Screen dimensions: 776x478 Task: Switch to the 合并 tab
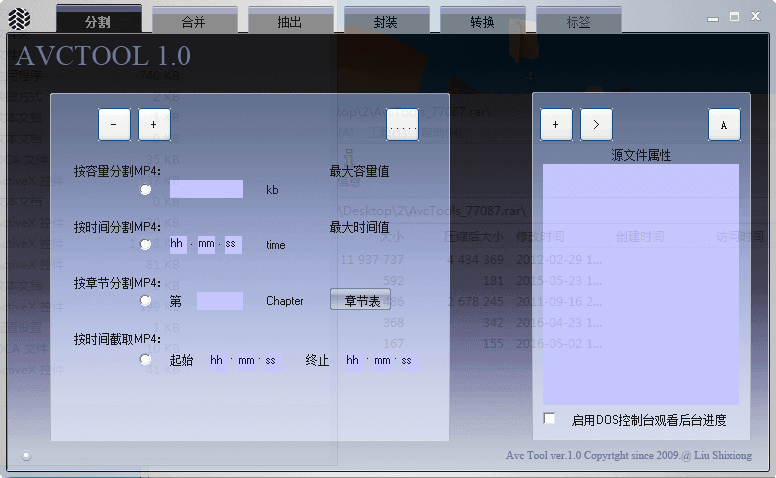coord(194,21)
